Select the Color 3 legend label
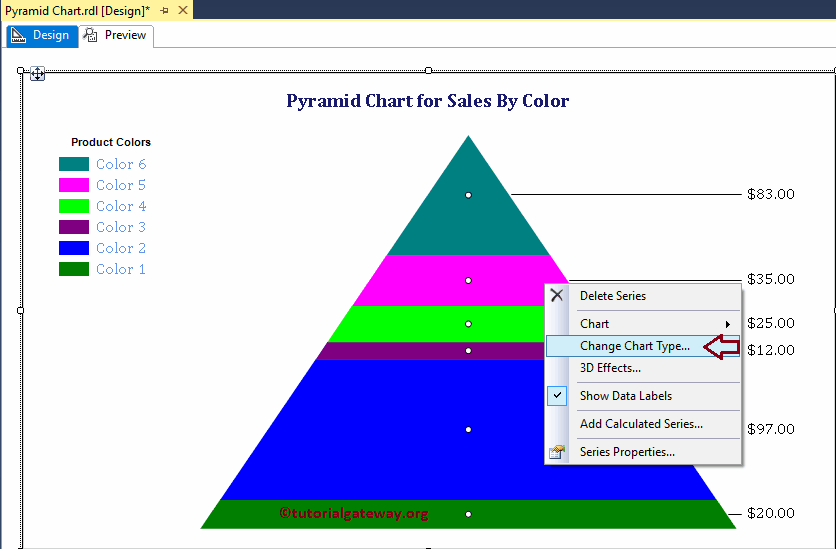Image resolution: width=836 pixels, height=549 pixels. click(121, 227)
